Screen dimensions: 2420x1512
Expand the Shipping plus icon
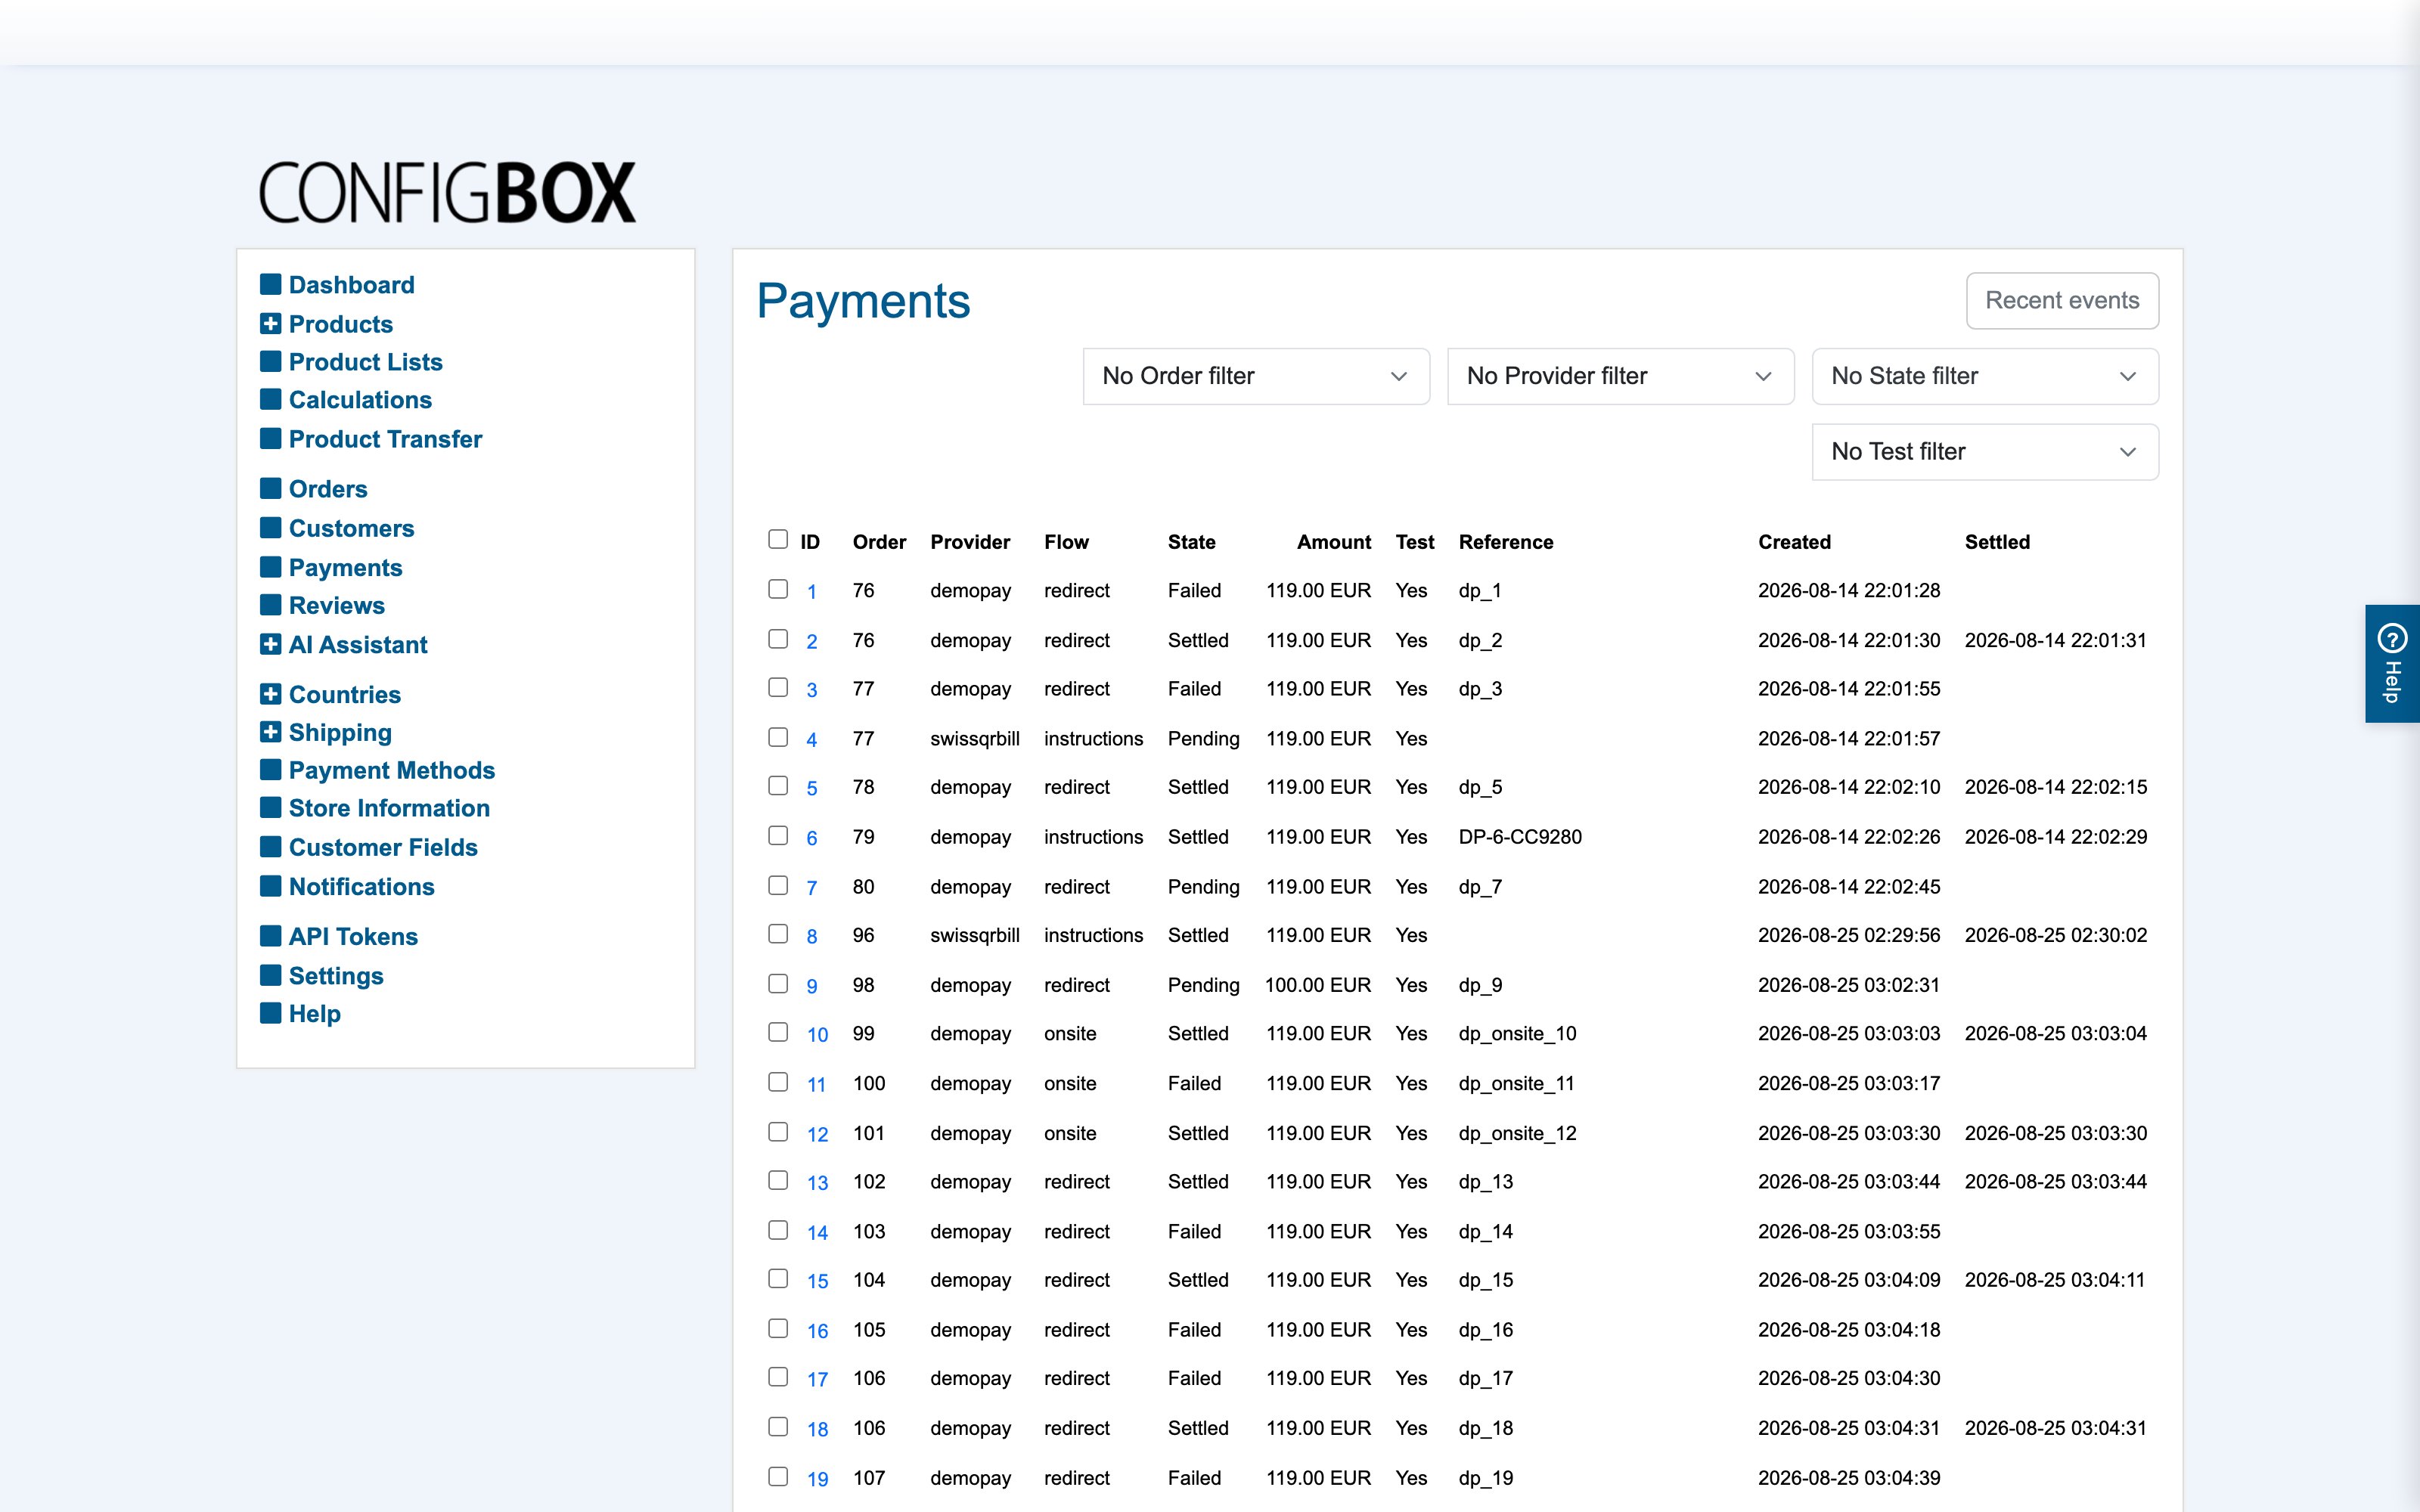coord(270,732)
